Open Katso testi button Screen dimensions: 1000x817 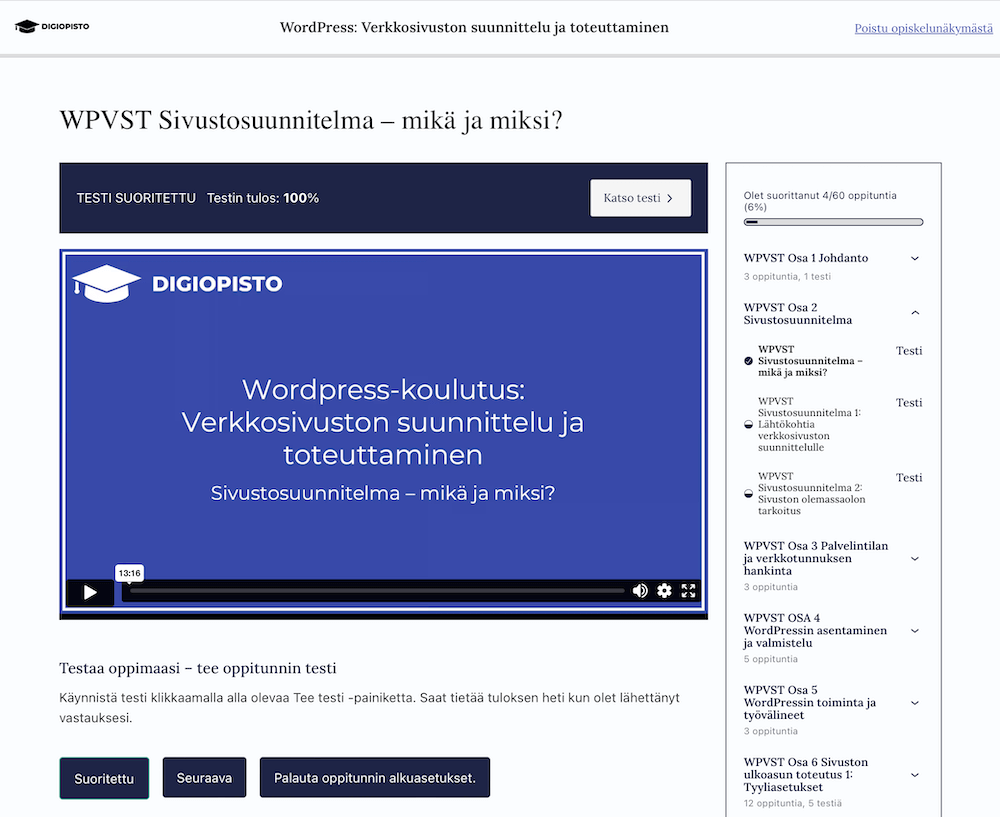coord(640,198)
